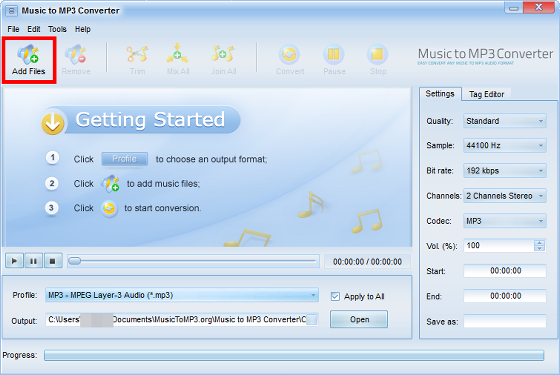Click the application icon in title bar

click(11, 11)
